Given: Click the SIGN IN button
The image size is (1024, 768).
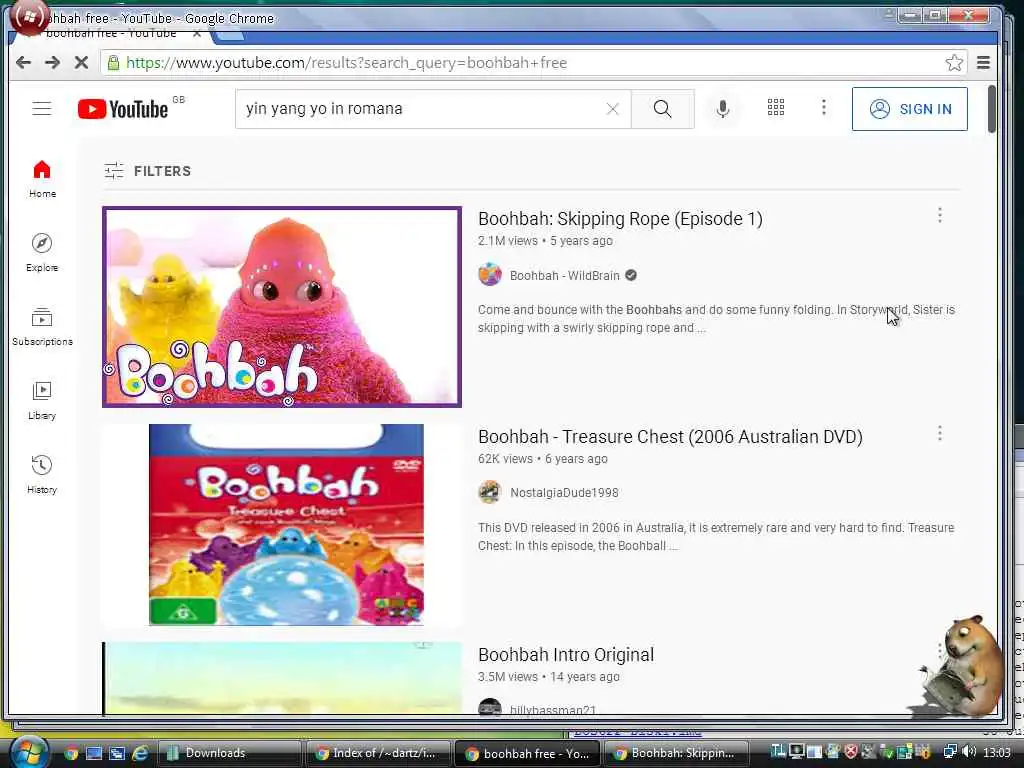Looking at the screenshot, I should [910, 109].
